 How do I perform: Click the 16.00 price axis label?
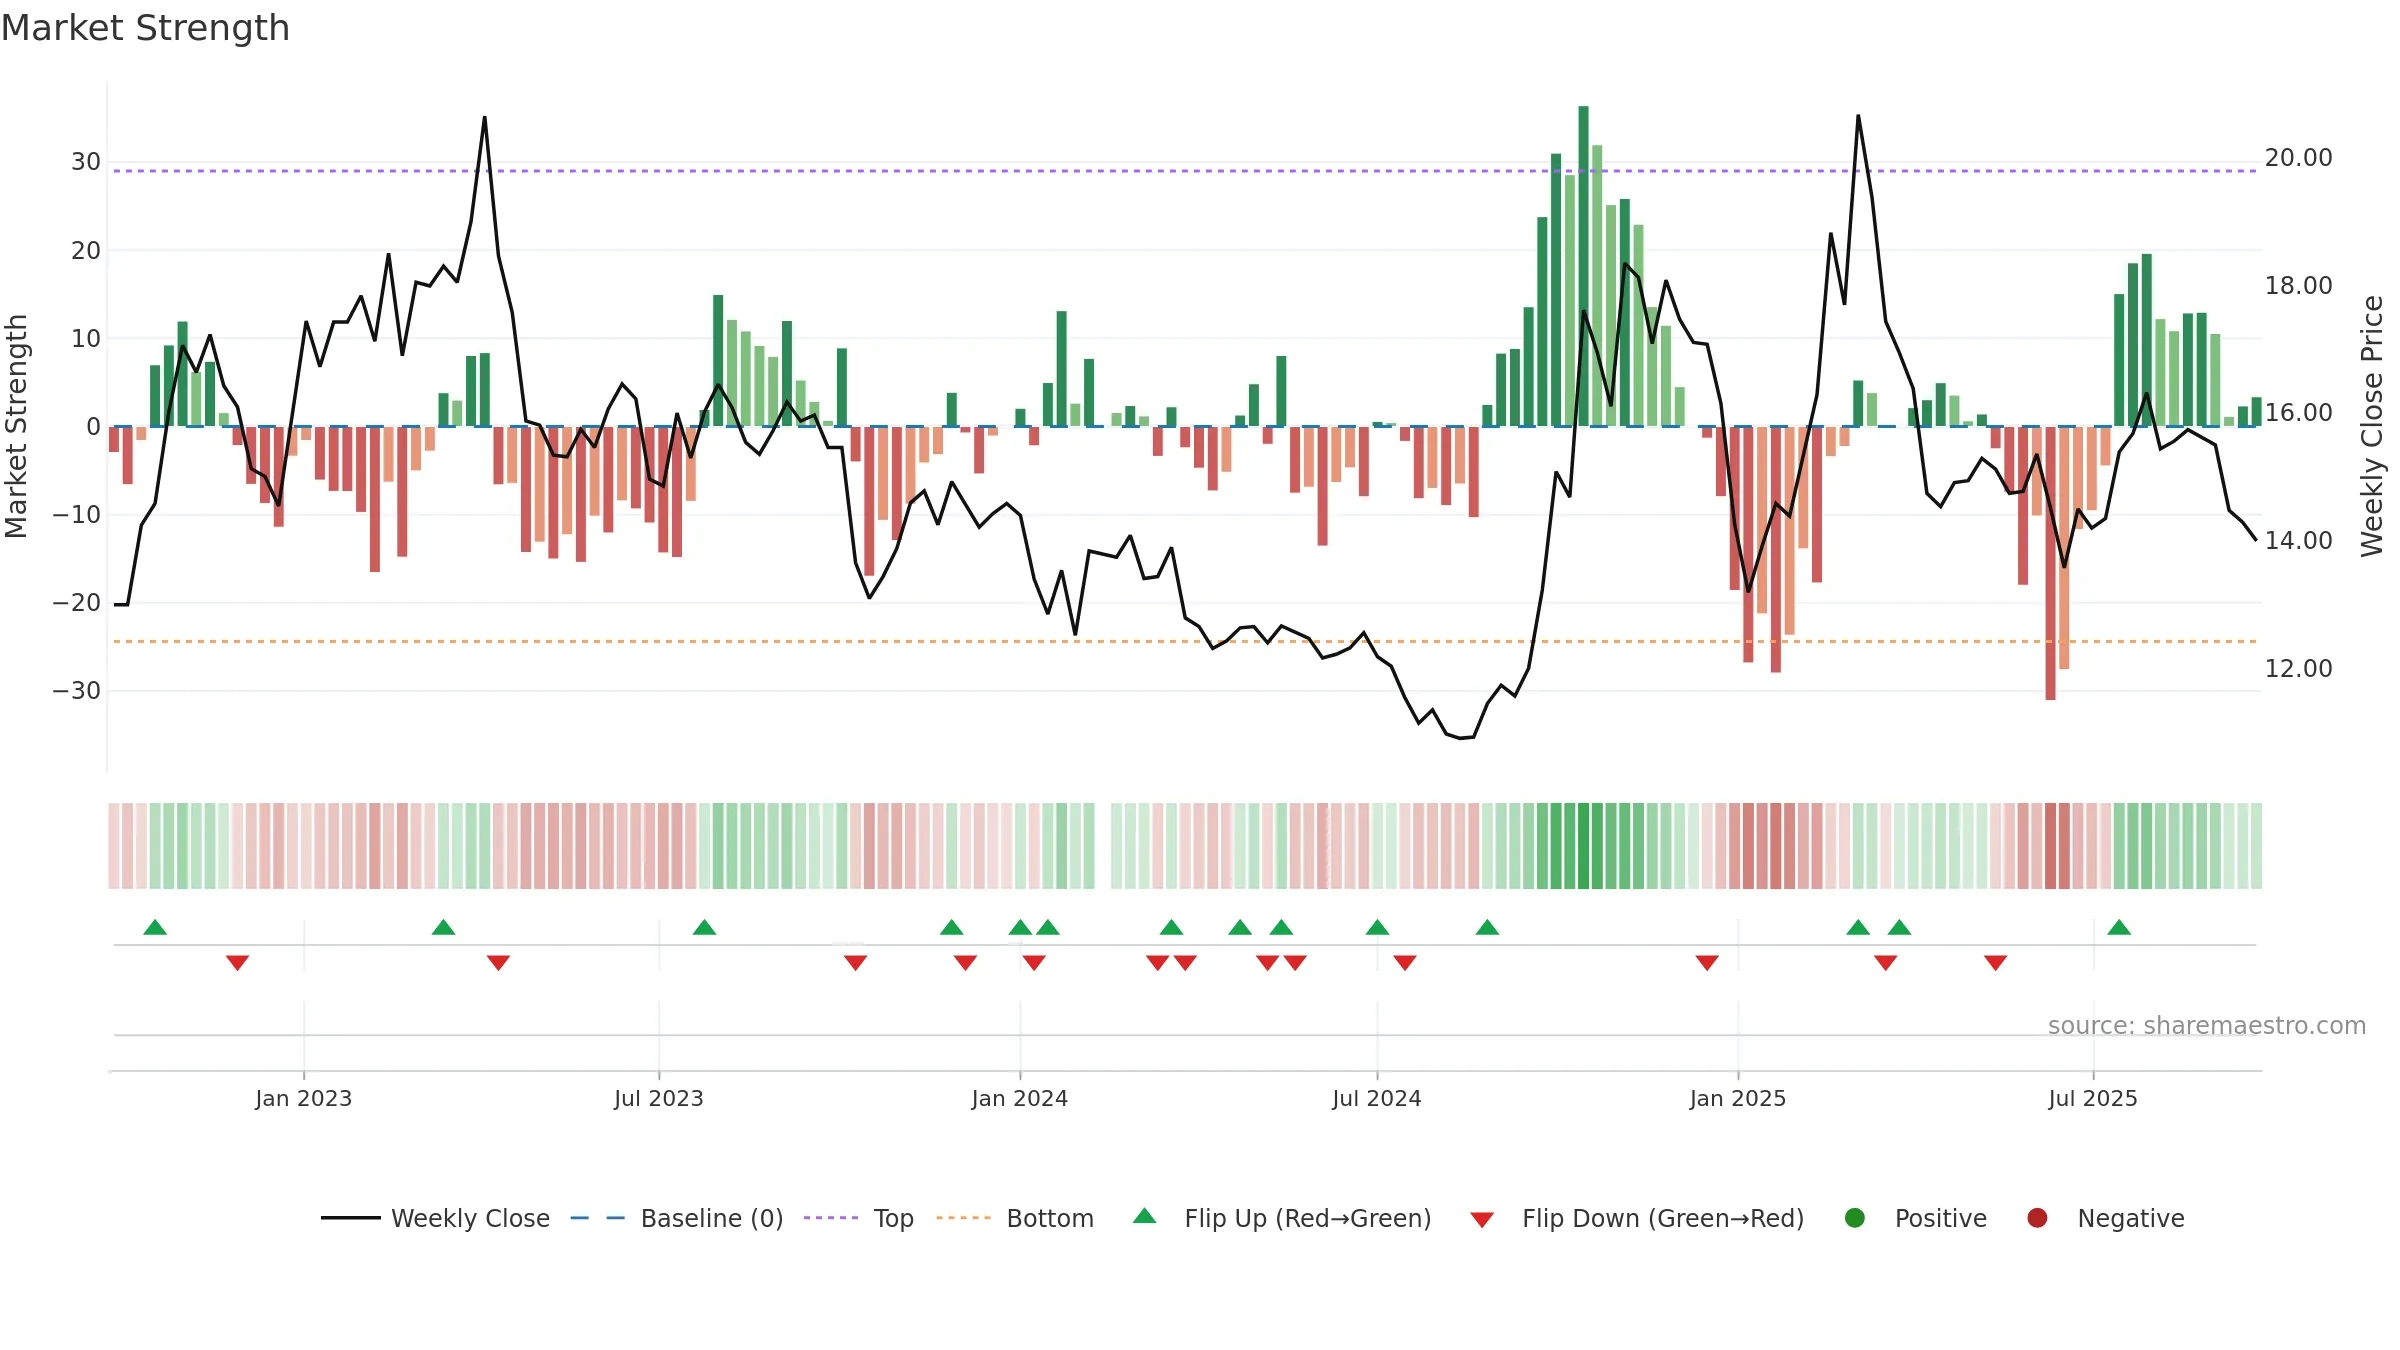pyautogui.click(x=2298, y=413)
